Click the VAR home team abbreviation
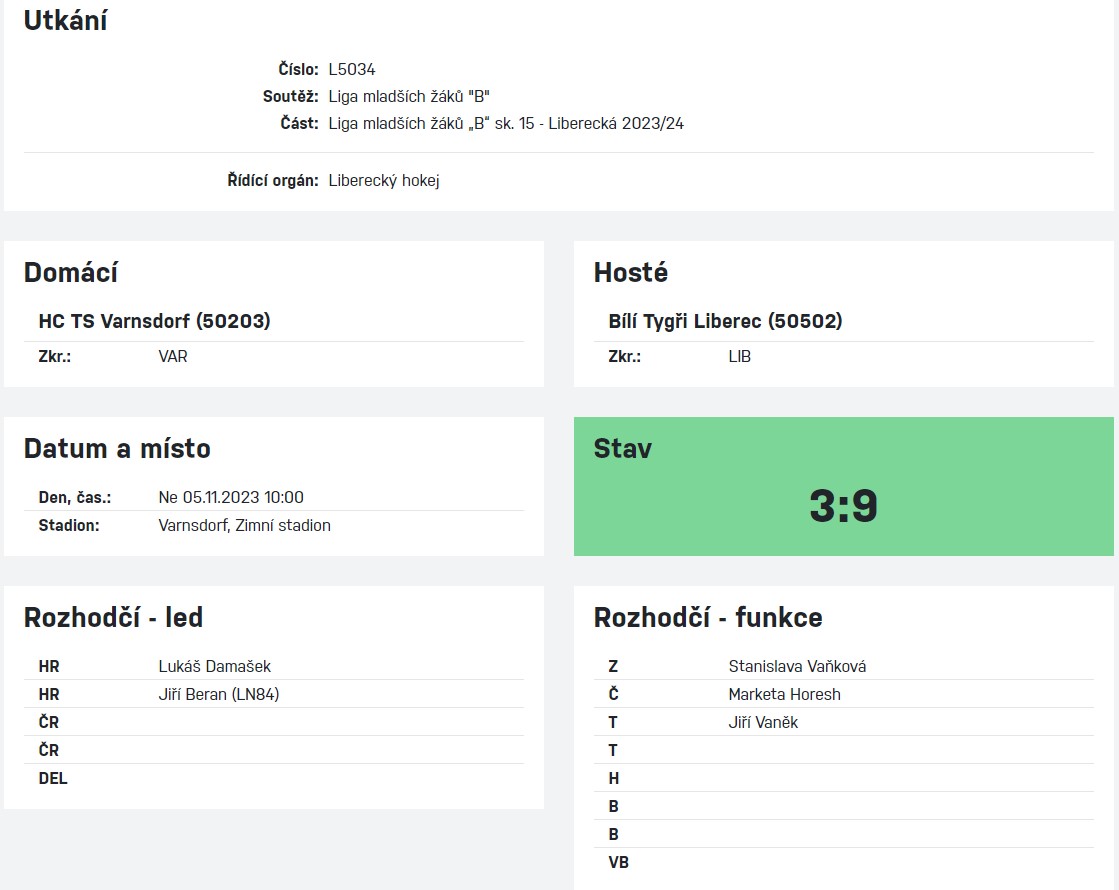 tap(173, 356)
